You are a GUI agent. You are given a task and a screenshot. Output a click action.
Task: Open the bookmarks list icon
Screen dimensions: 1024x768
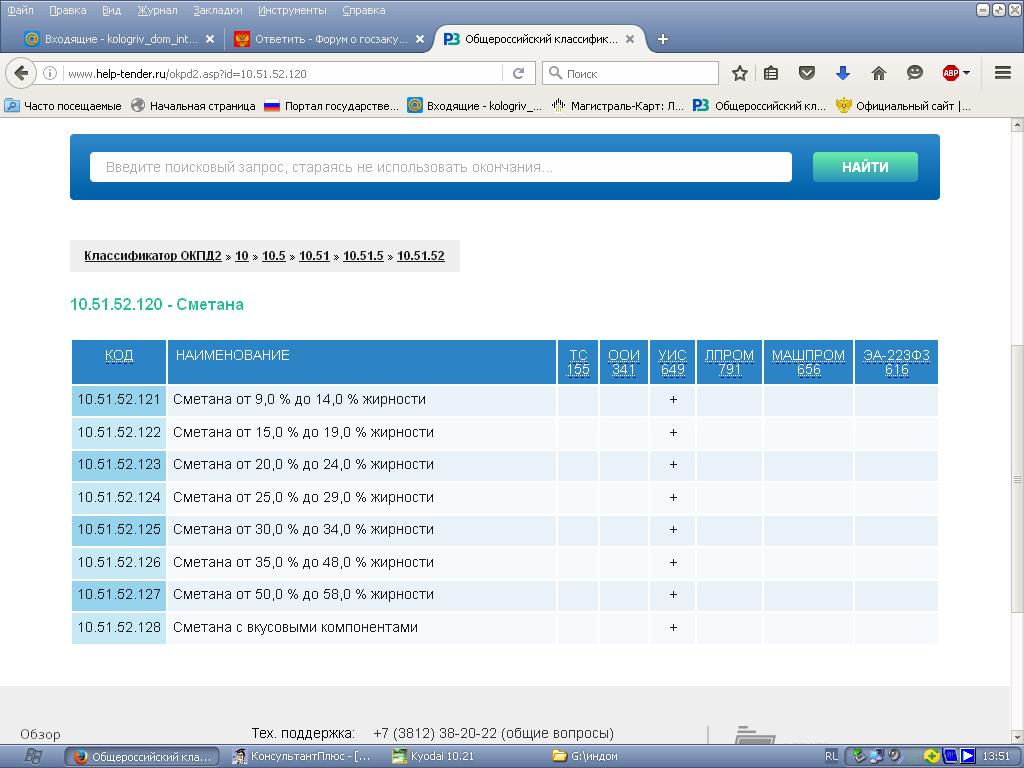click(770, 73)
